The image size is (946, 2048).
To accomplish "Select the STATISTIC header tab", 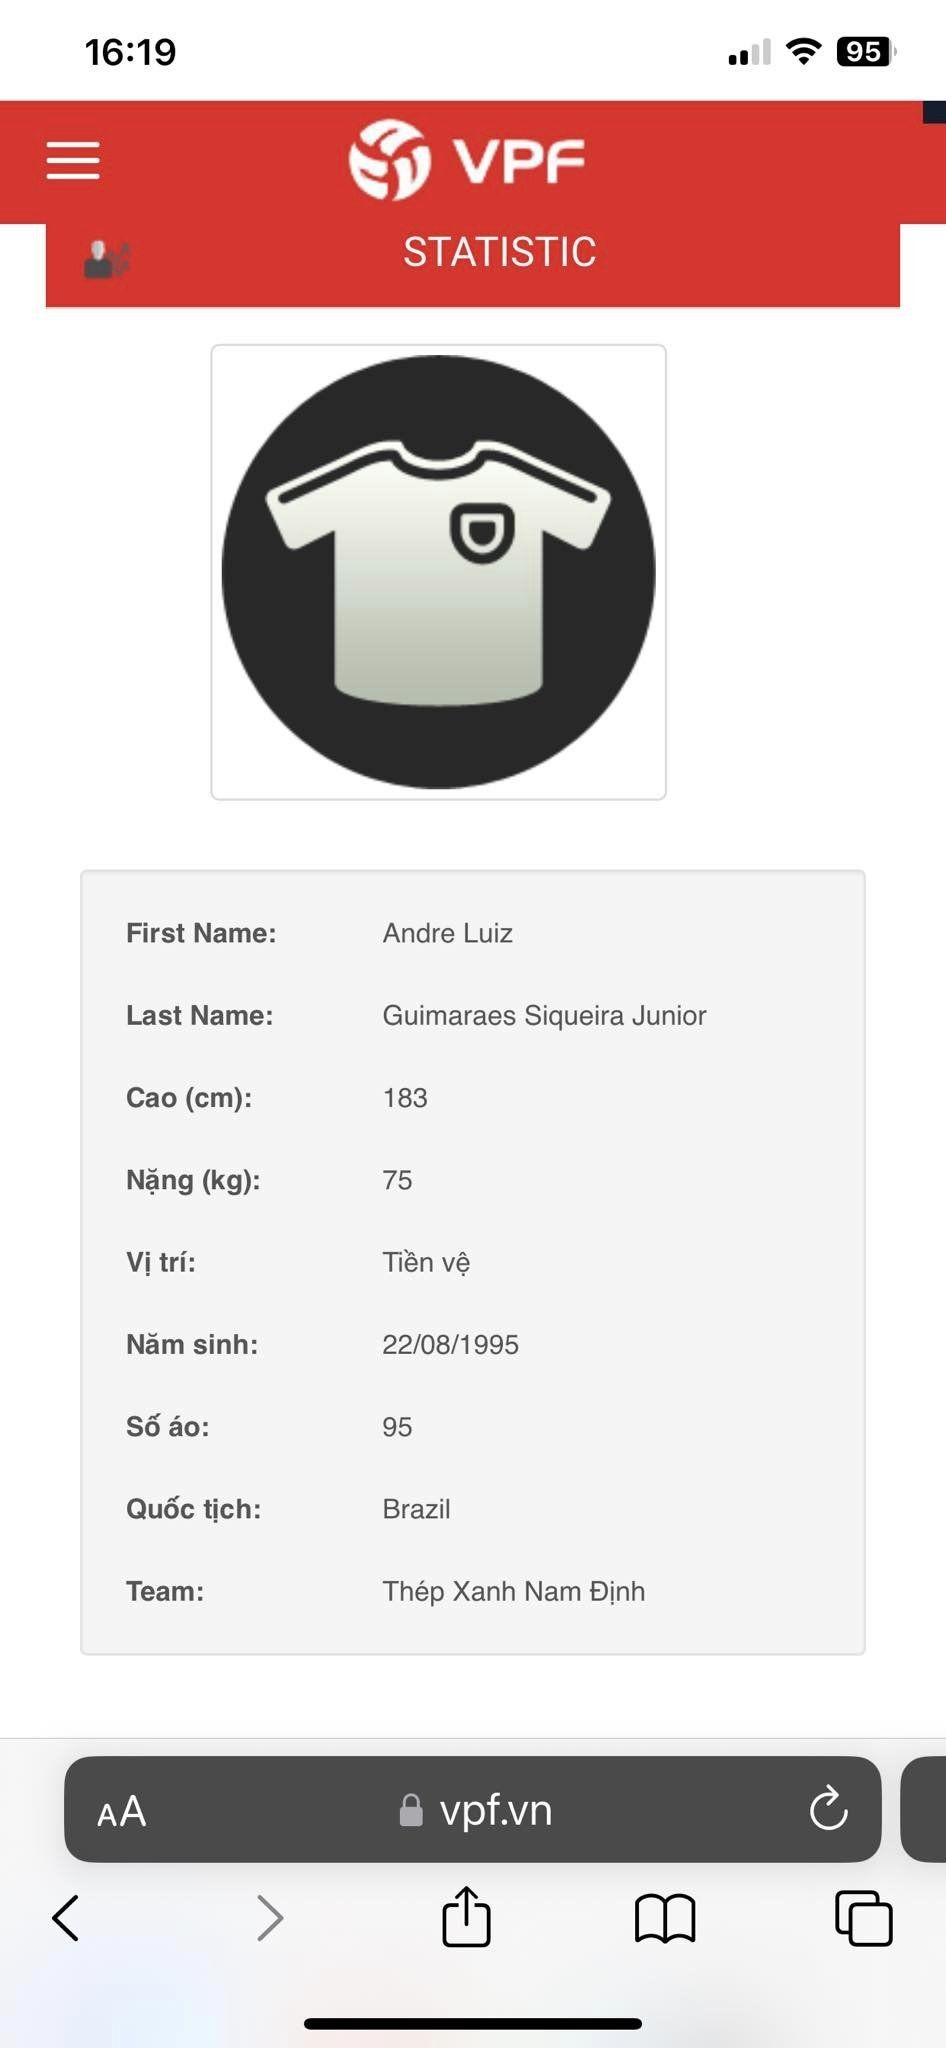I will coord(499,252).
